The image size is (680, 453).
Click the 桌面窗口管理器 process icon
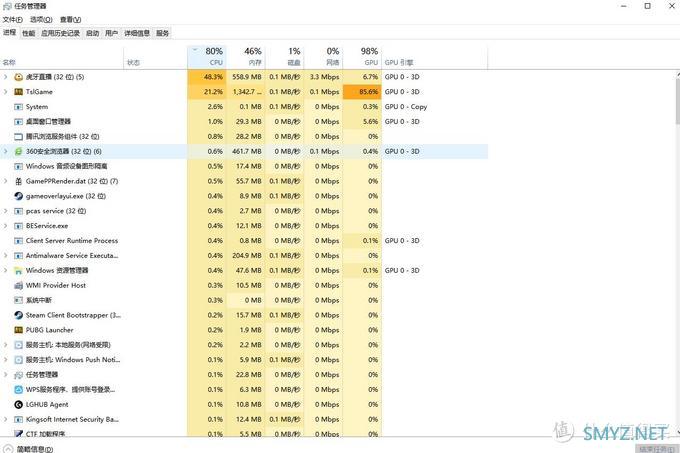click(x=18, y=122)
